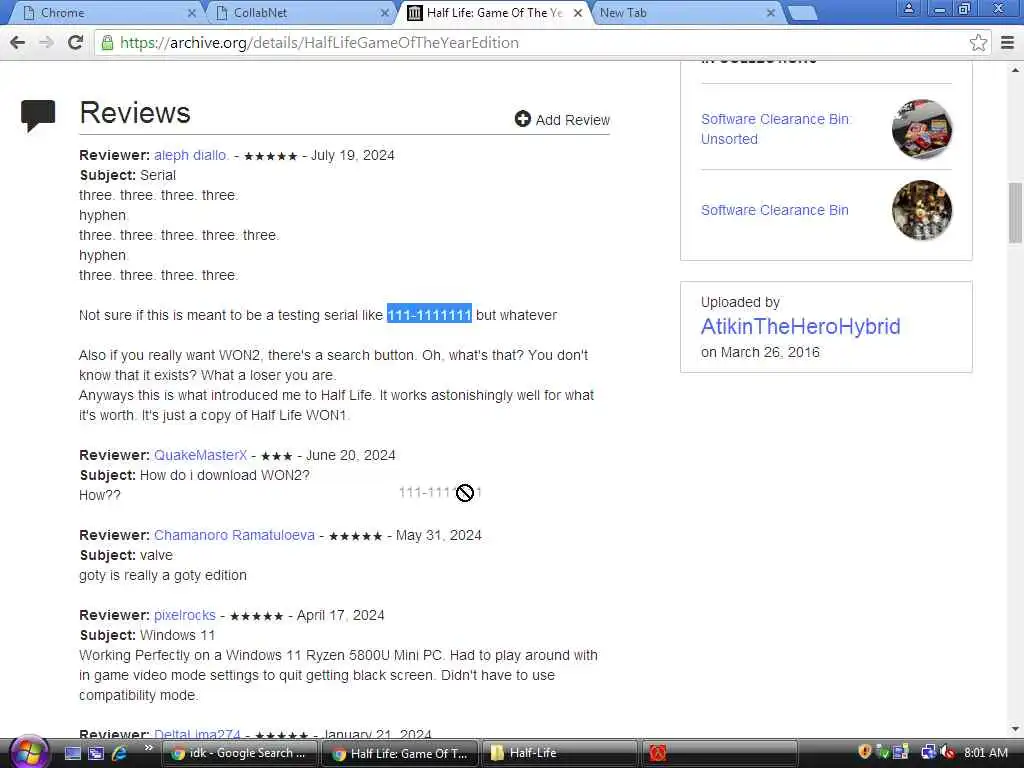Viewport: 1024px width, 768px height.
Task: Close the Chrome tab
Action: click(x=191, y=12)
